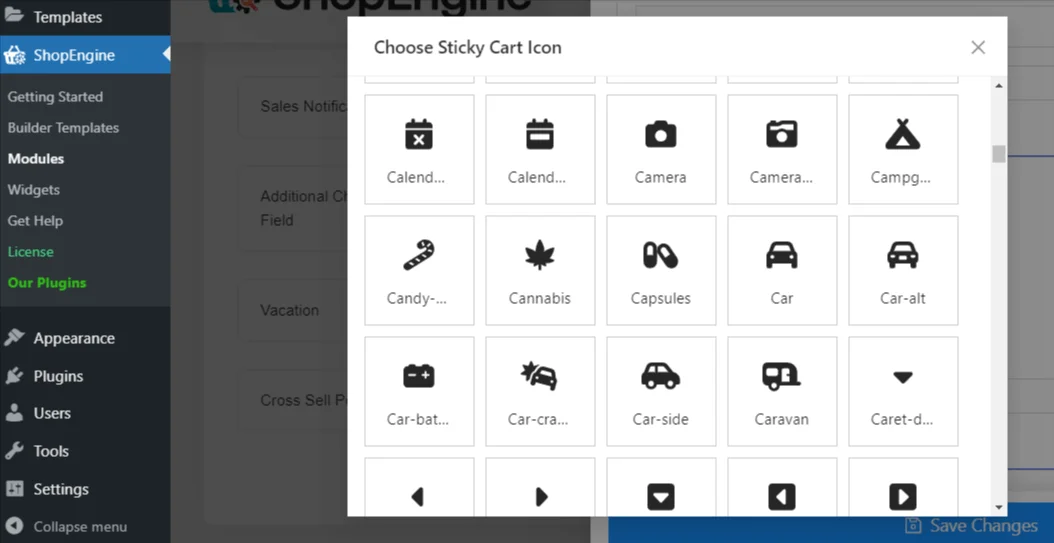Select the Camera-retro icon
The height and width of the screenshot is (543, 1054).
point(782,149)
